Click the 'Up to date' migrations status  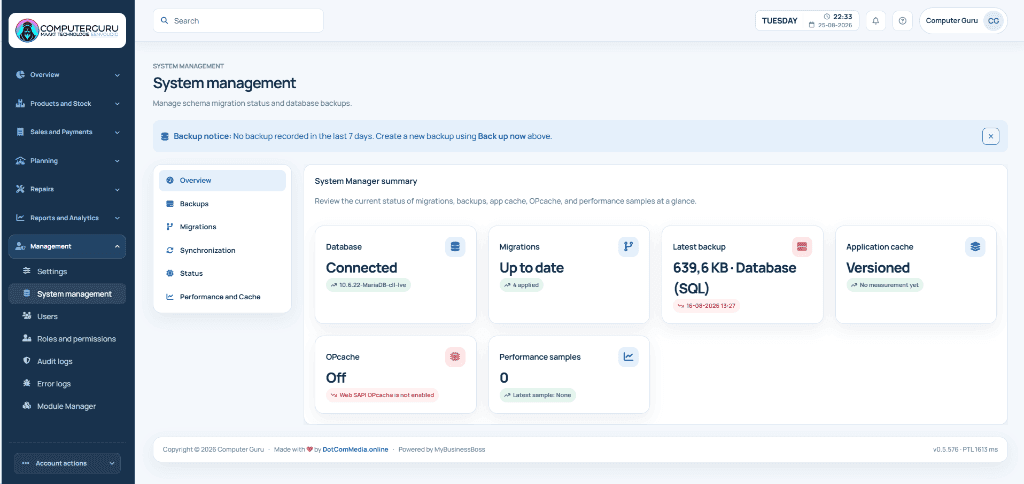click(x=532, y=268)
